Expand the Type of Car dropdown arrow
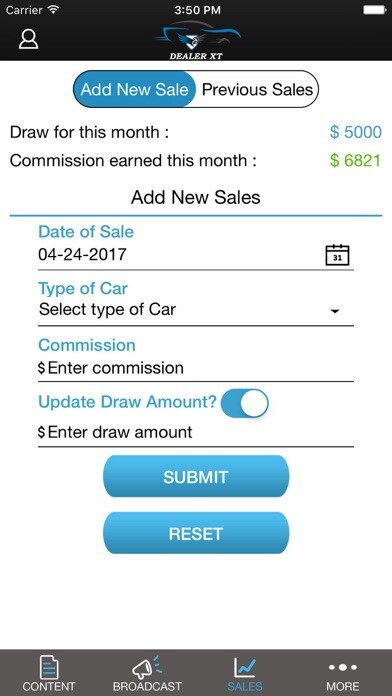 point(335,311)
